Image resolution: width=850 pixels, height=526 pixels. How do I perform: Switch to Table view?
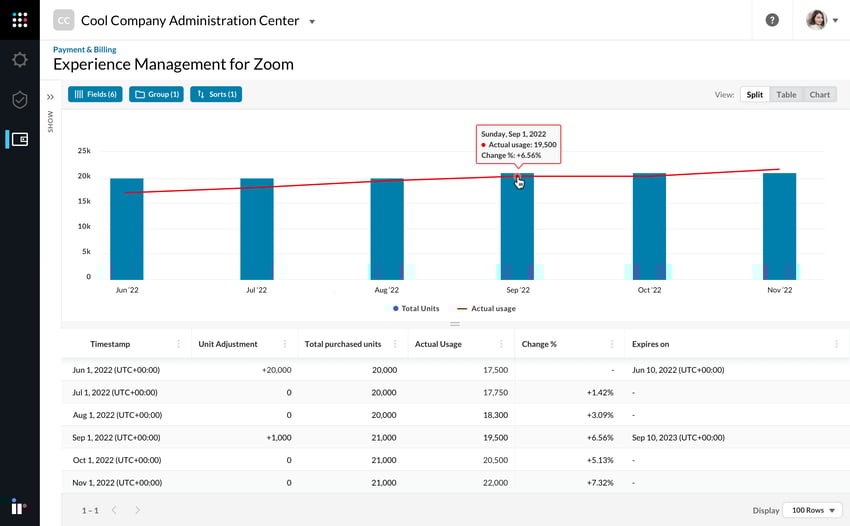point(786,95)
